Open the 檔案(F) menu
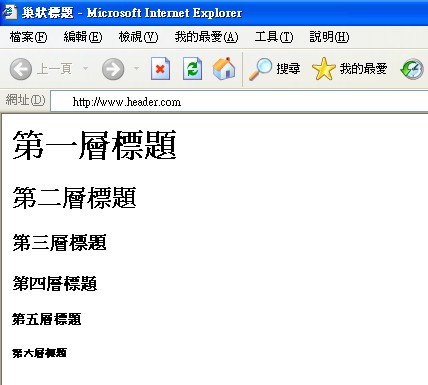This screenshot has height=385, width=428. pyautogui.click(x=28, y=37)
